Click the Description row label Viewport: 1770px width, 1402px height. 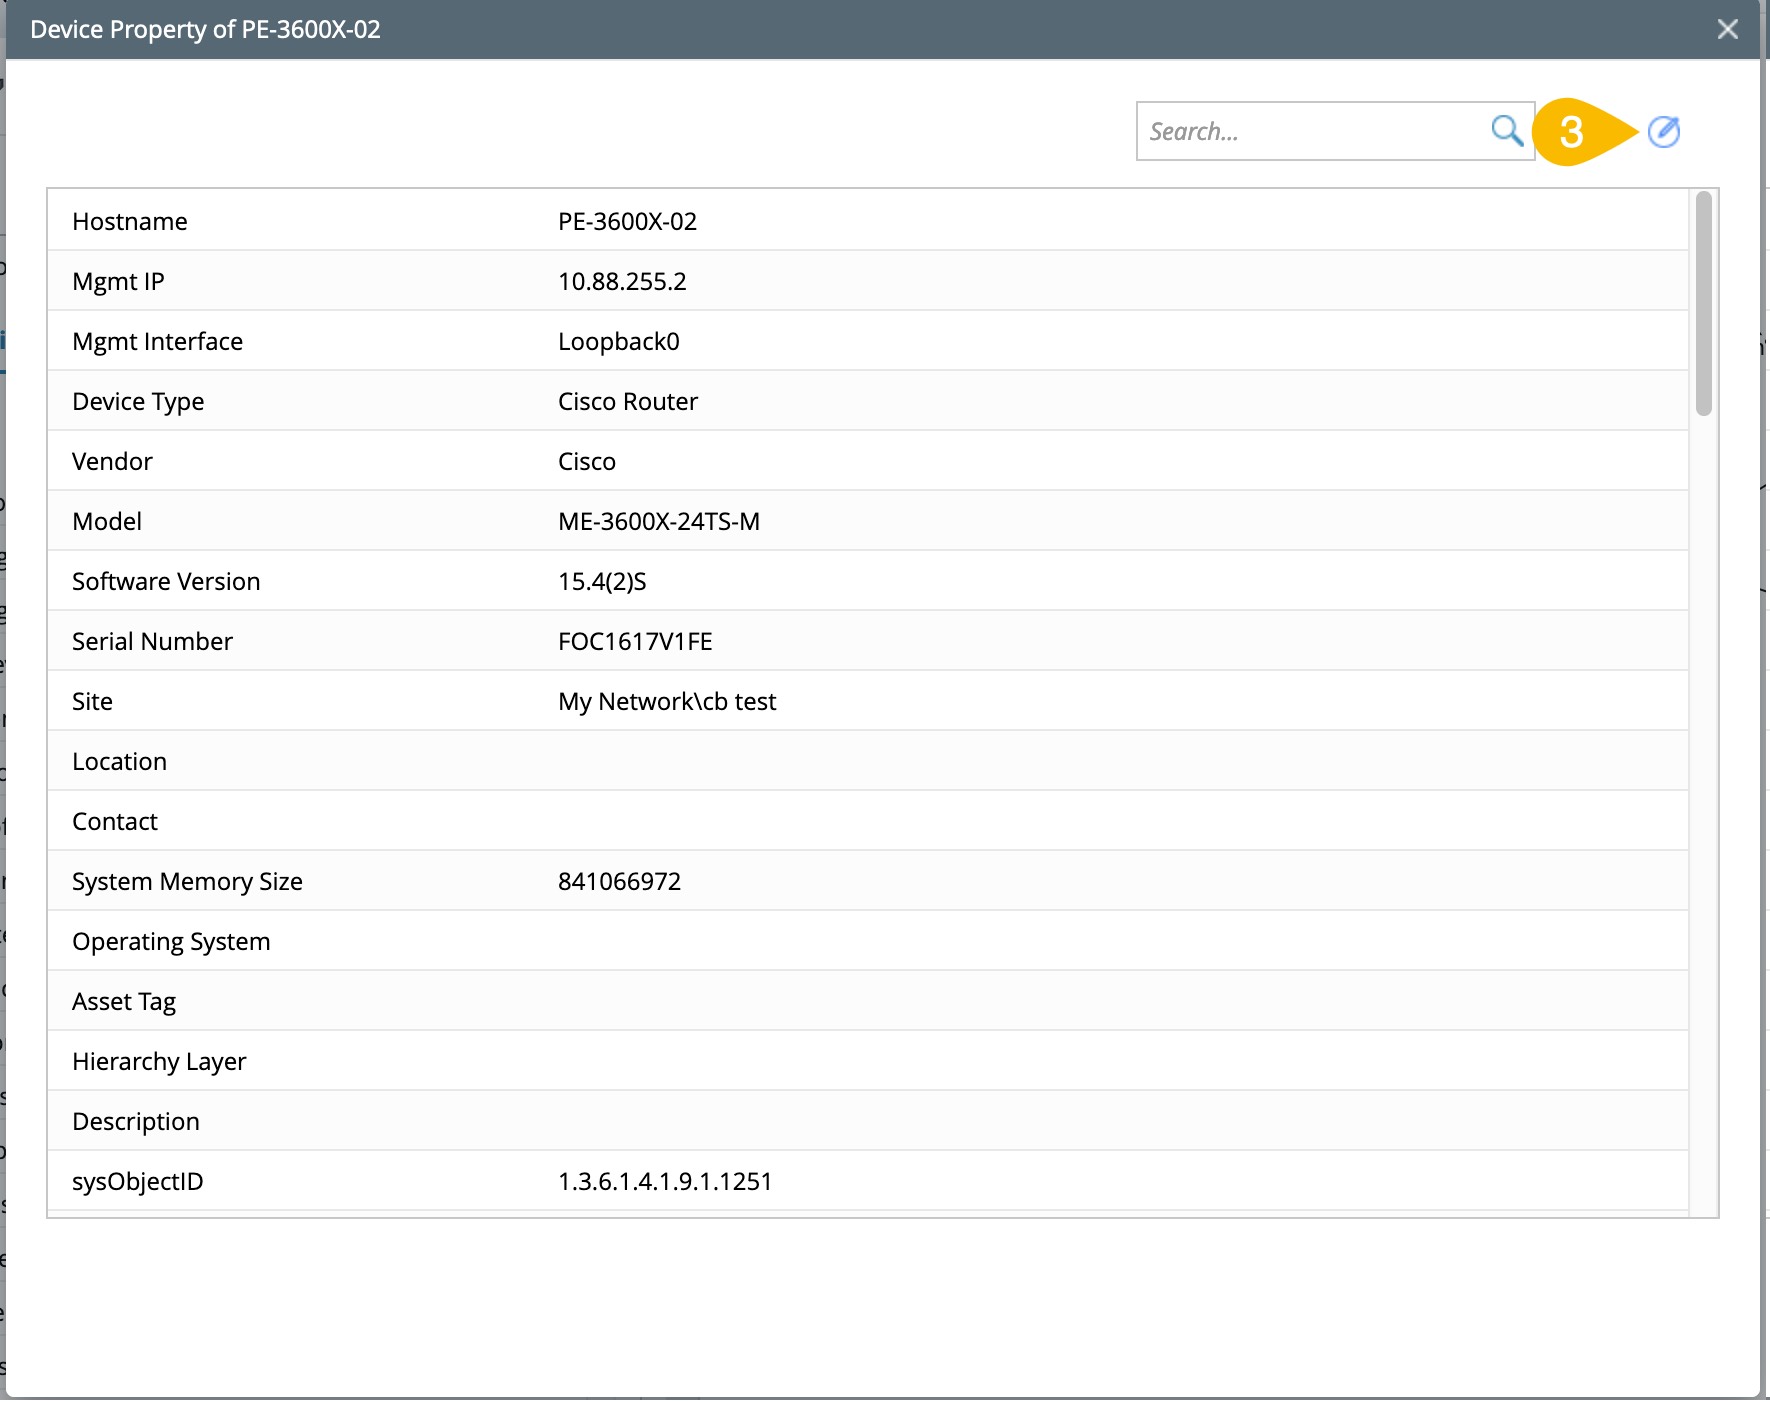[136, 1121]
